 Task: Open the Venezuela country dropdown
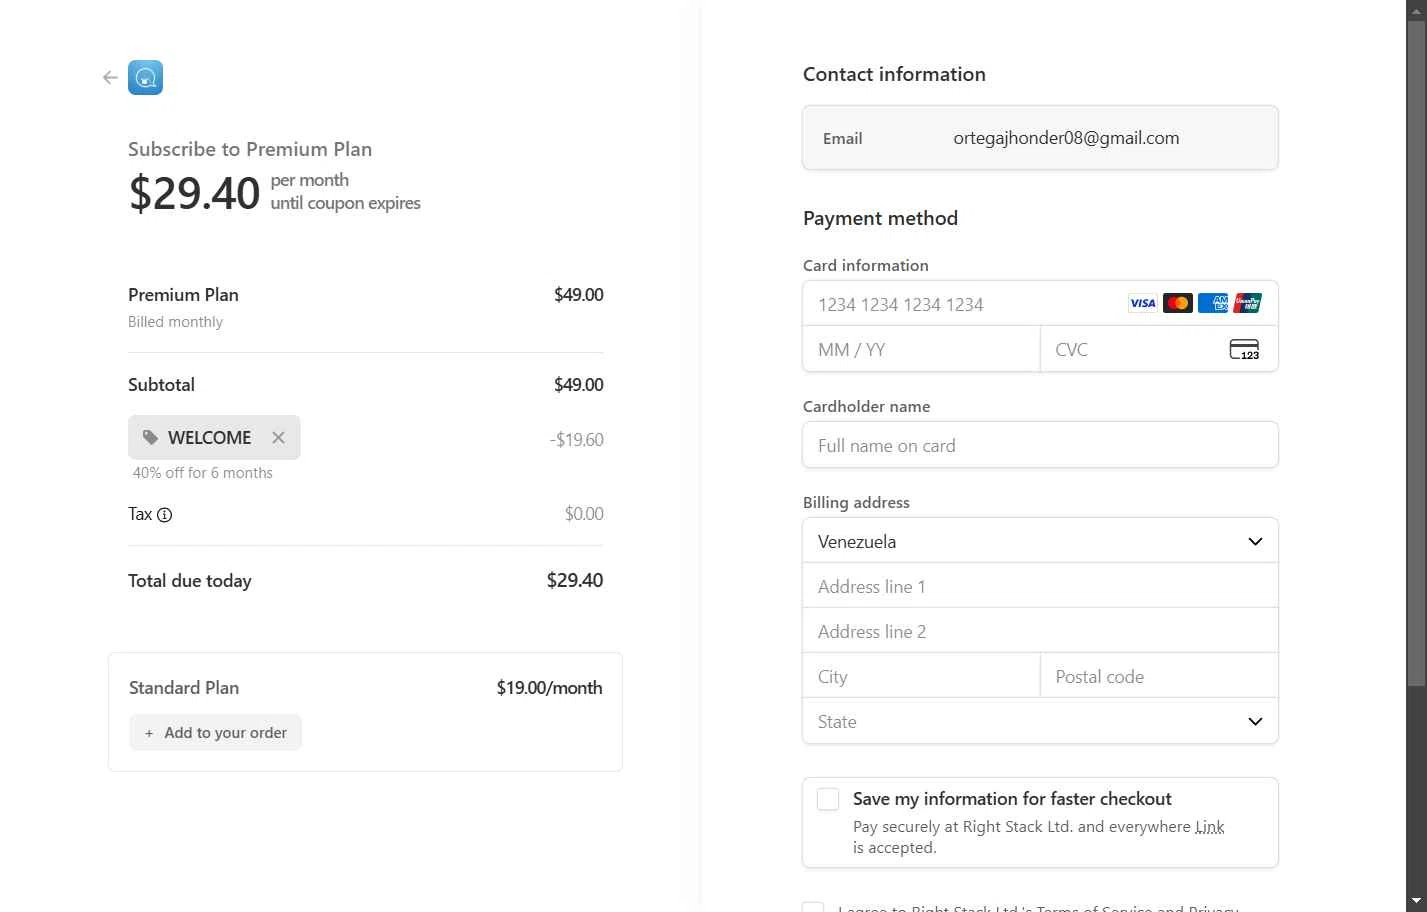(1040, 541)
